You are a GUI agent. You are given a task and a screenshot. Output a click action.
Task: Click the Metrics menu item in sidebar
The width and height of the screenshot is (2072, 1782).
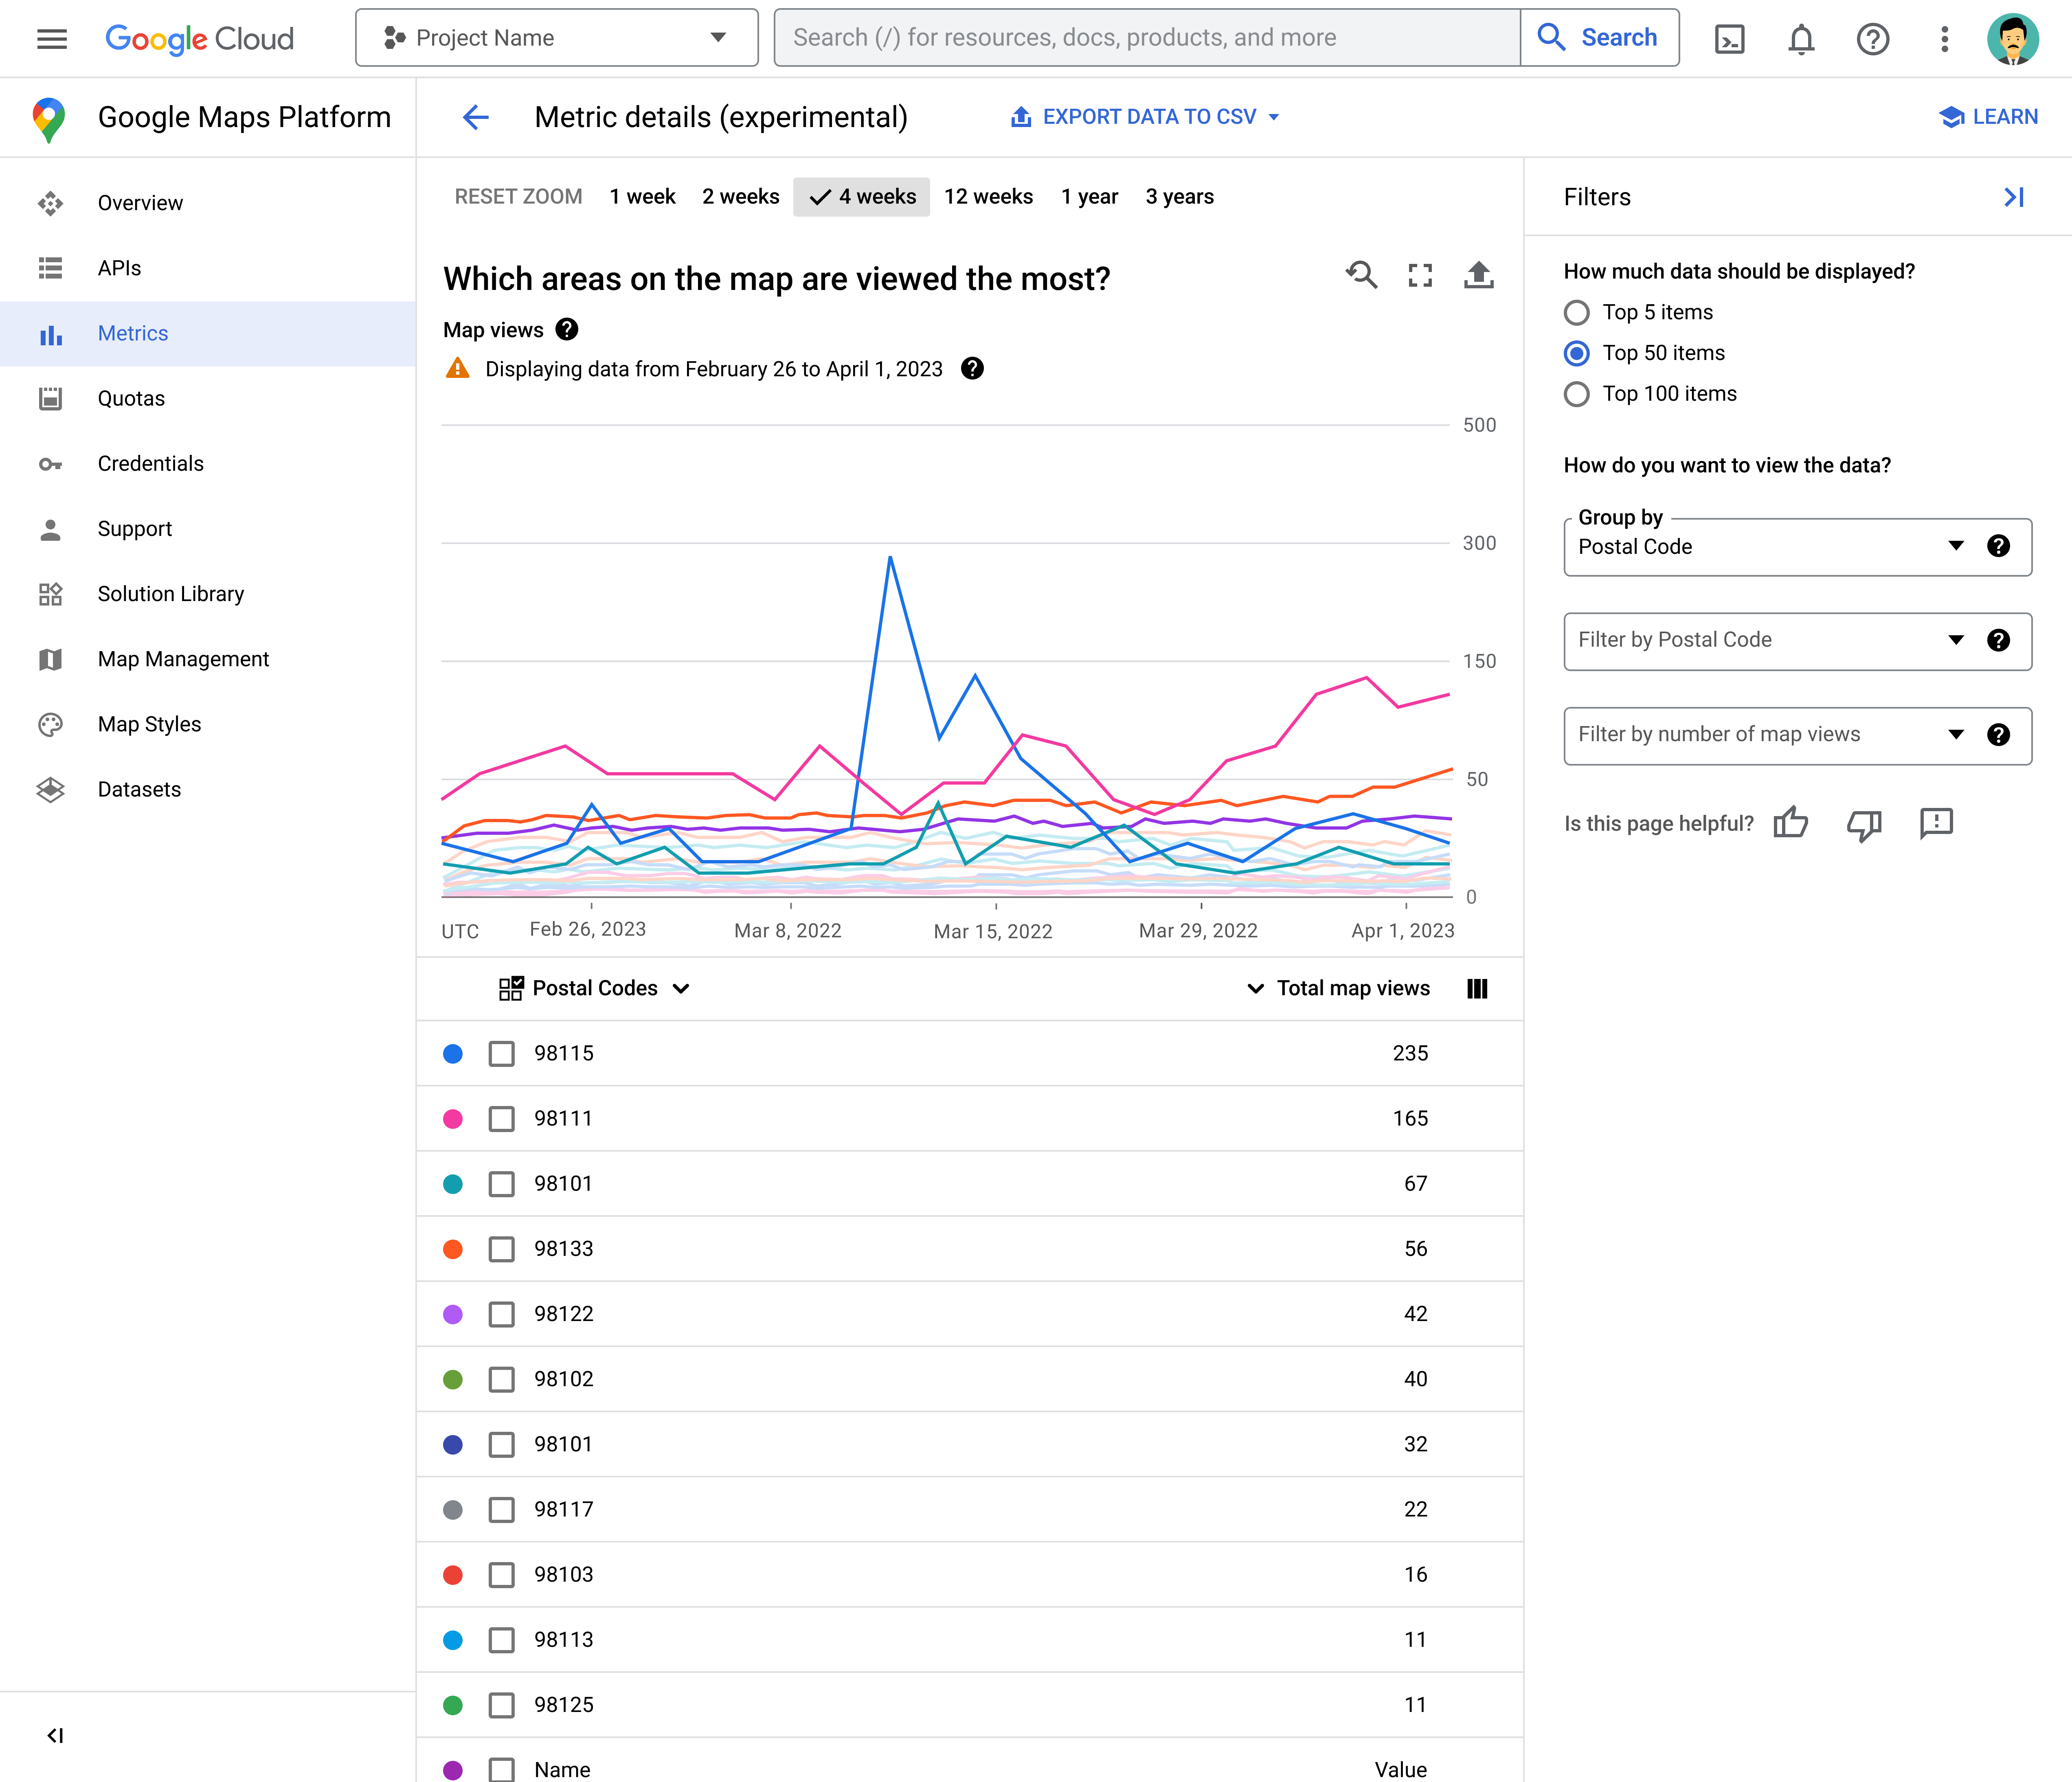tap(132, 333)
